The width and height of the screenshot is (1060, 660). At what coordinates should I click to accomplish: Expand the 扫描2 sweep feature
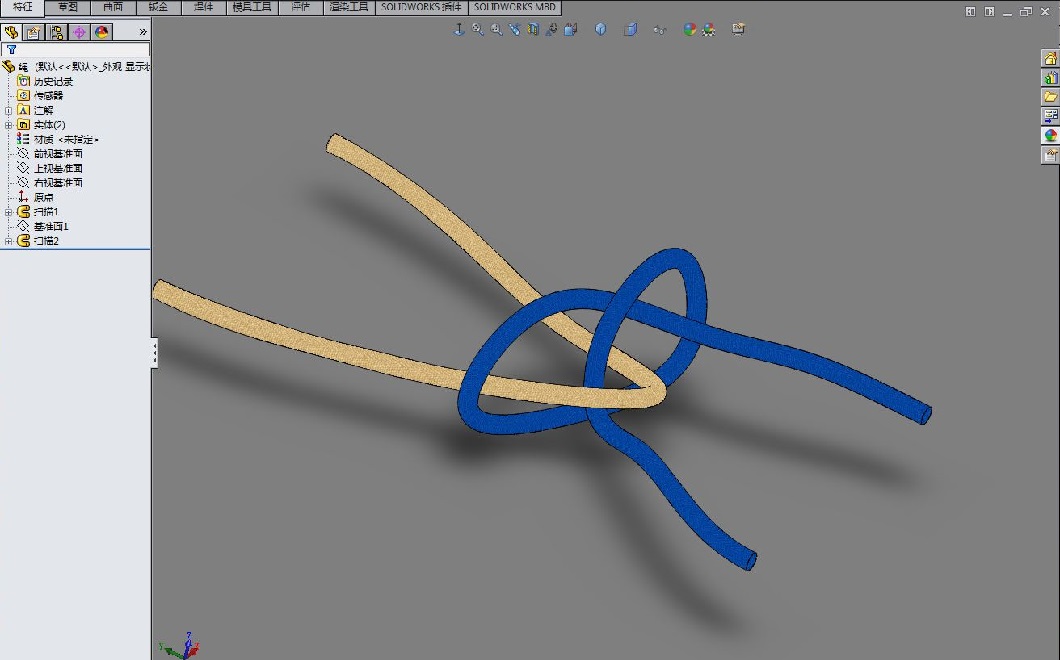[x=9, y=241]
